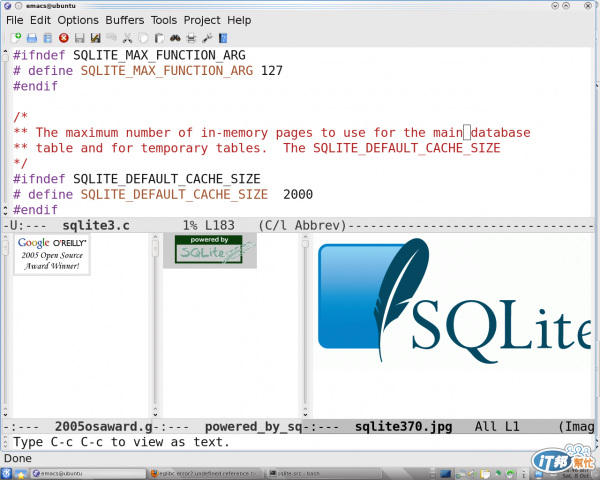This screenshot has height=480, width=600.
Task: Open the Edit menu
Action: [x=40, y=20]
